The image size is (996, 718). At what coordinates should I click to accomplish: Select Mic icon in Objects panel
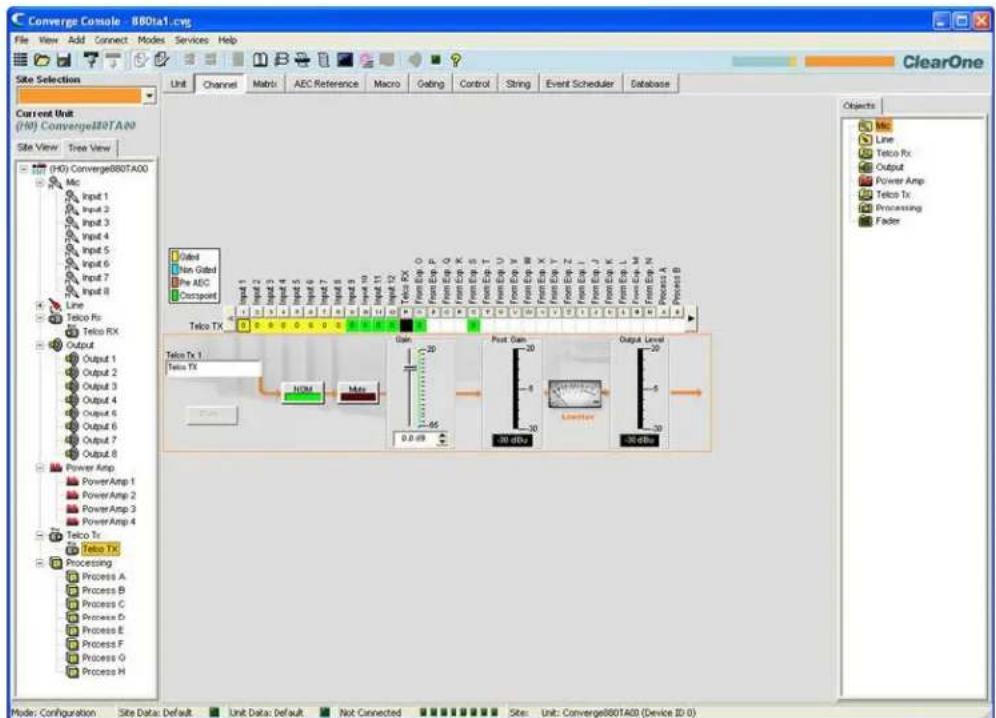pyautogui.click(x=865, y=126)
